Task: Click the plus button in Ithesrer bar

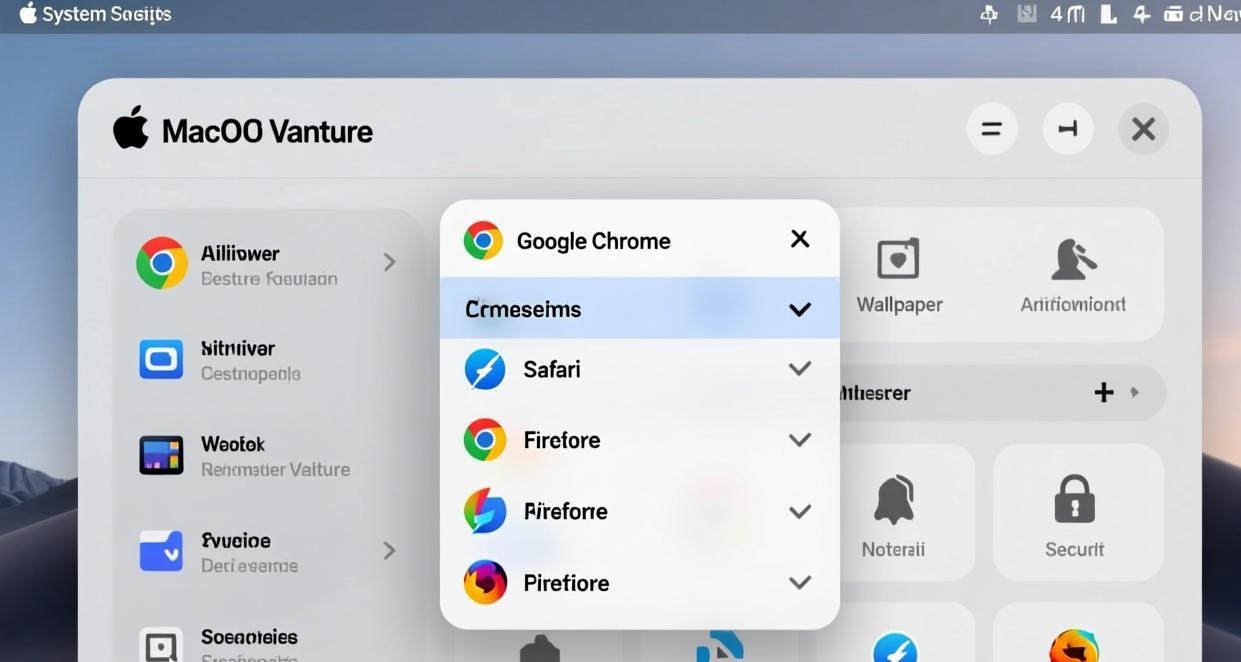Action: (1104, 392)
